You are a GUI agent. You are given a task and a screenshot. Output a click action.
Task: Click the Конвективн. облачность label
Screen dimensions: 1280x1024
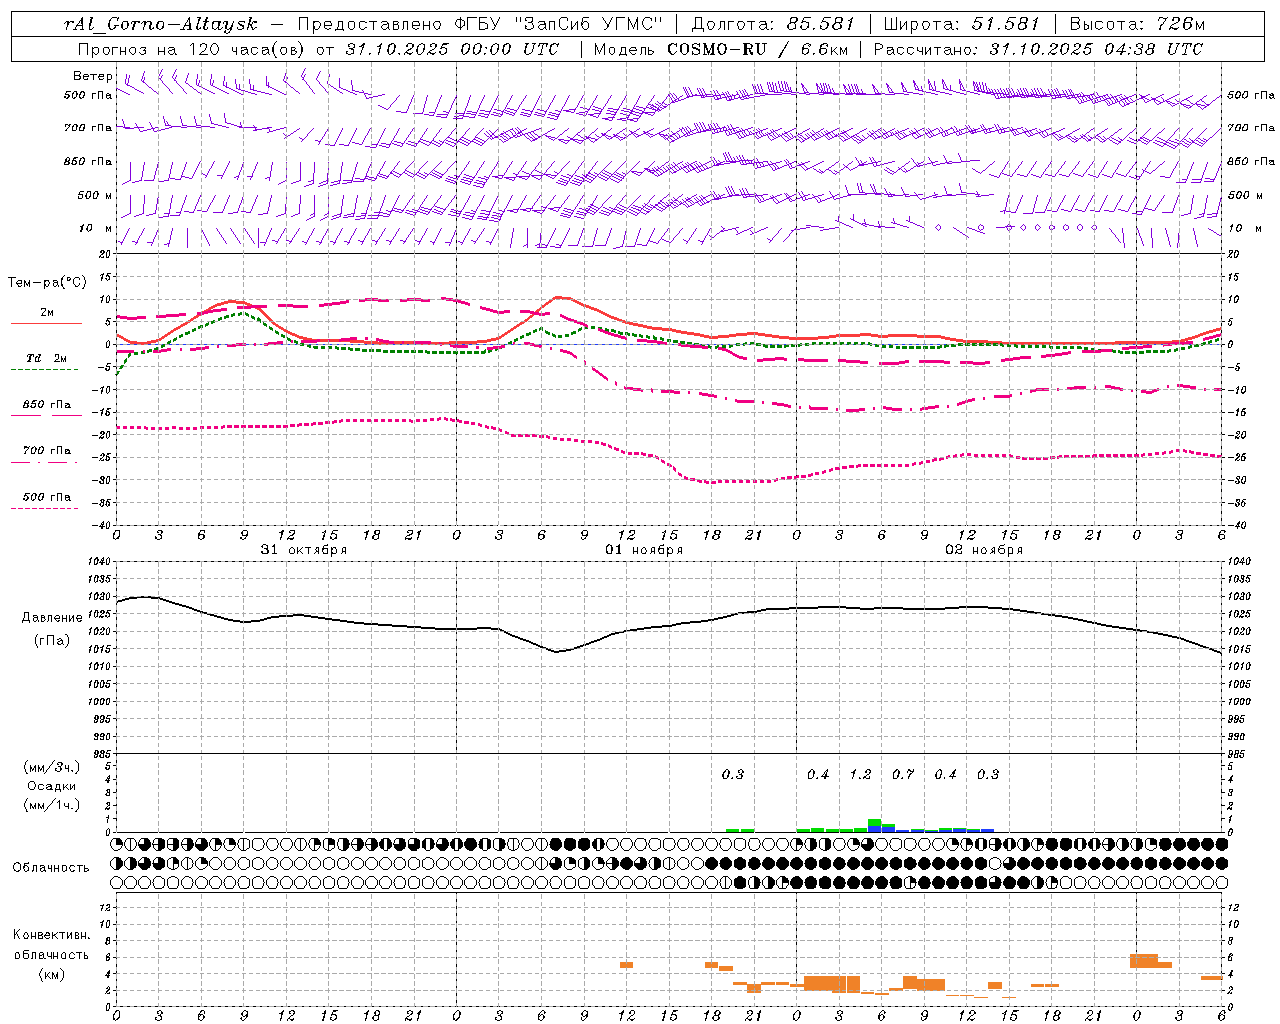click(51, 945)
